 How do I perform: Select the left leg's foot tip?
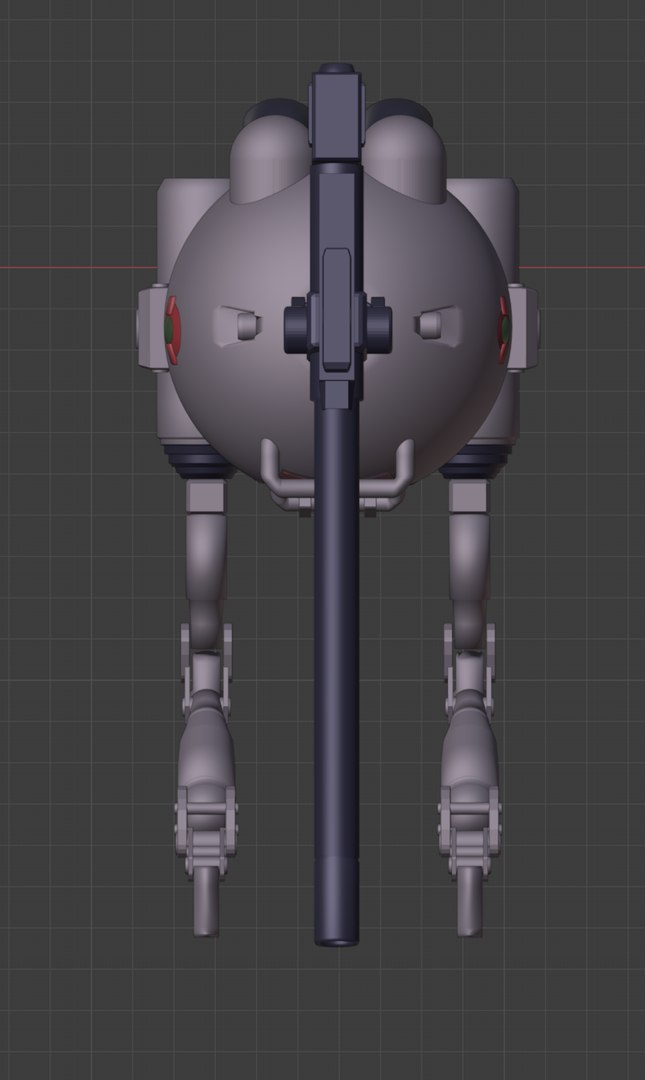(x=206, y=901)
